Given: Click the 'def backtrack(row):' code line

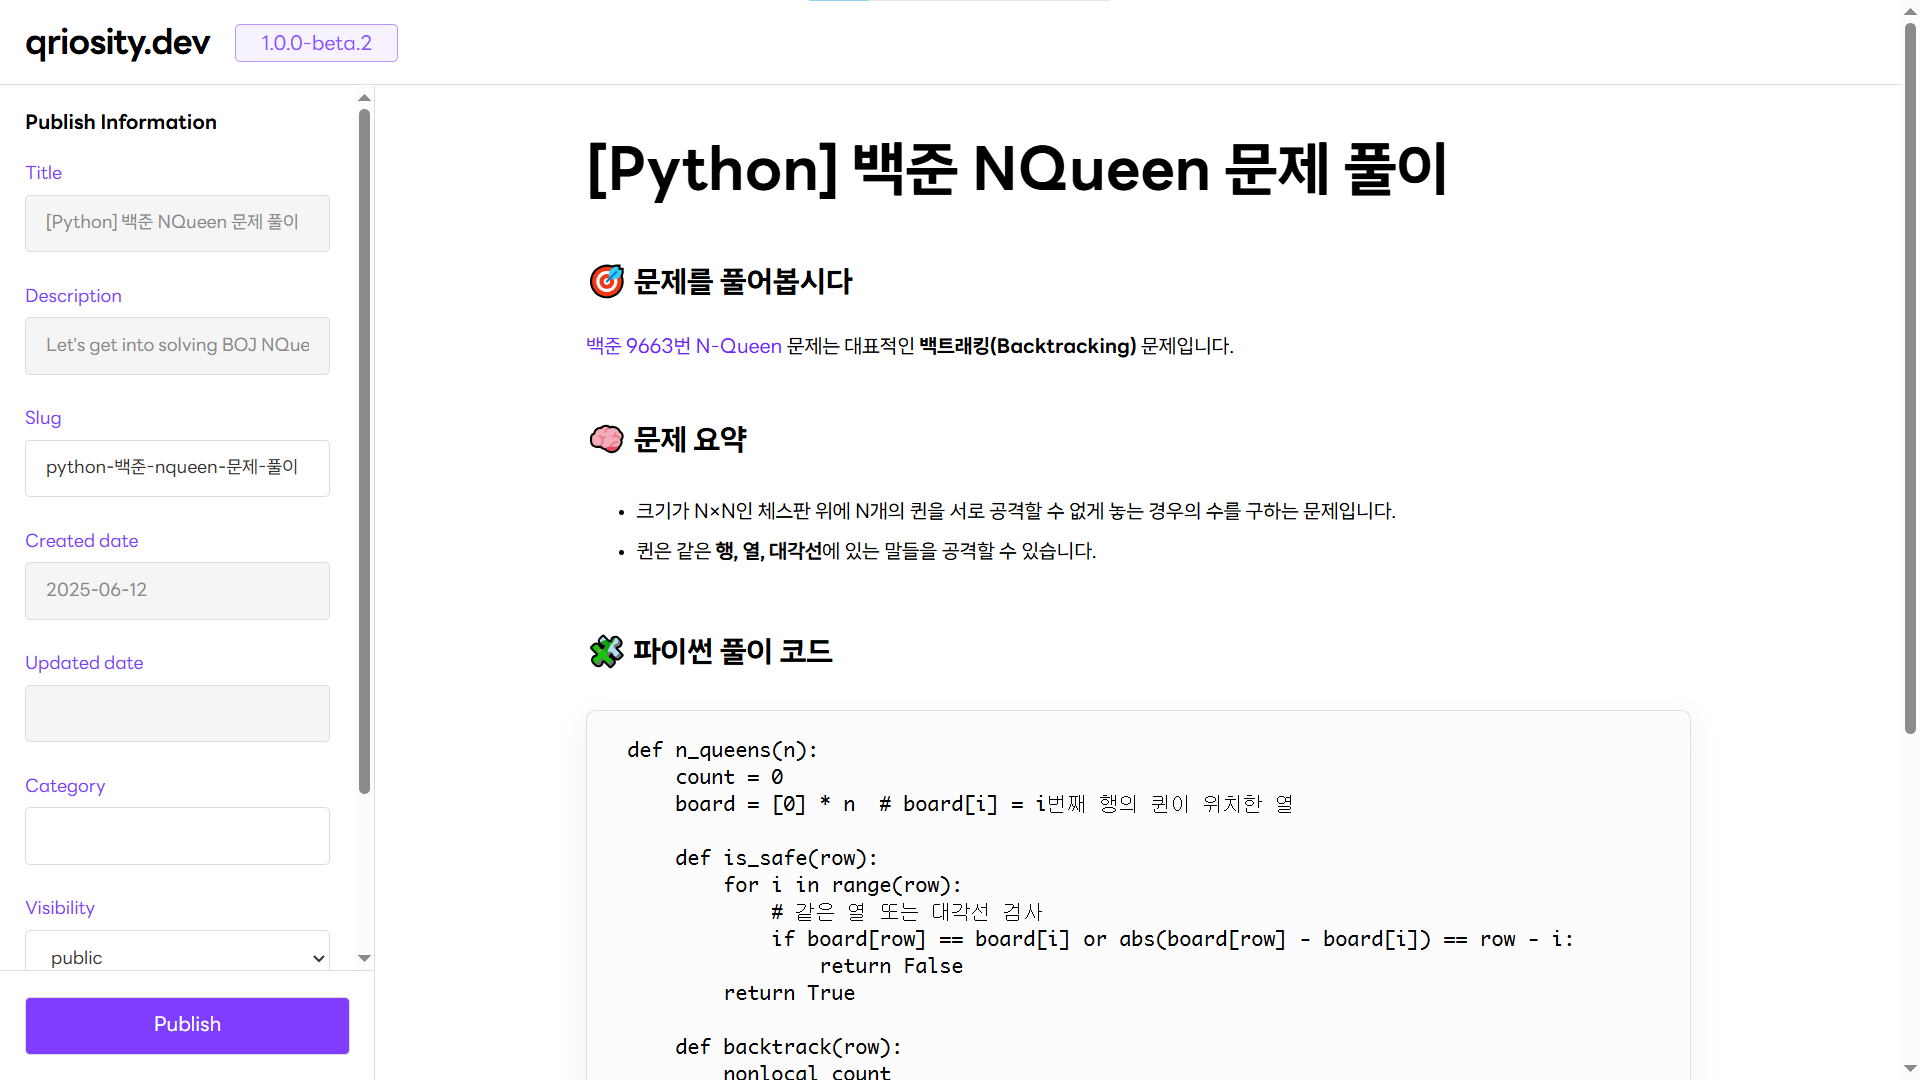Looking at the screenshot, I should [x=788, y=1047].
